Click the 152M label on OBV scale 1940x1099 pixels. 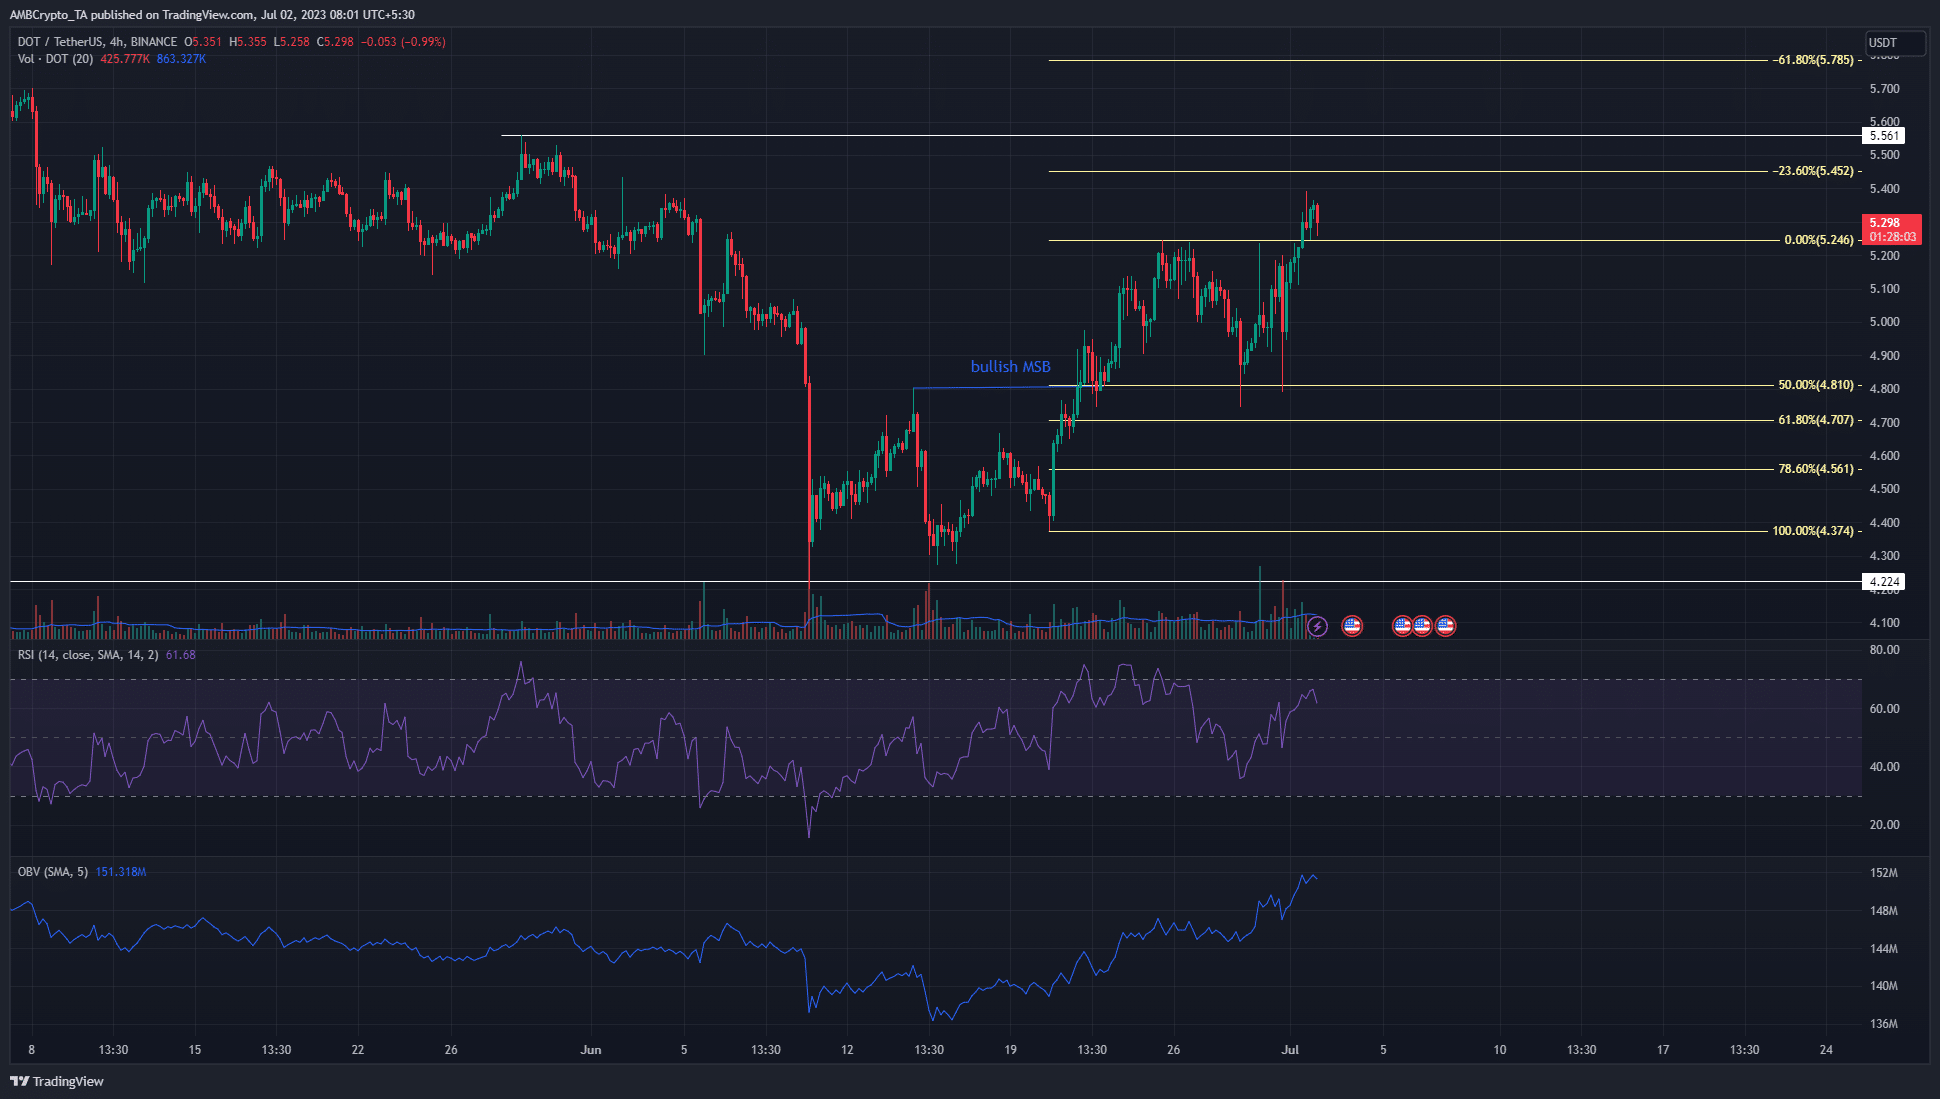[1884, 873]
